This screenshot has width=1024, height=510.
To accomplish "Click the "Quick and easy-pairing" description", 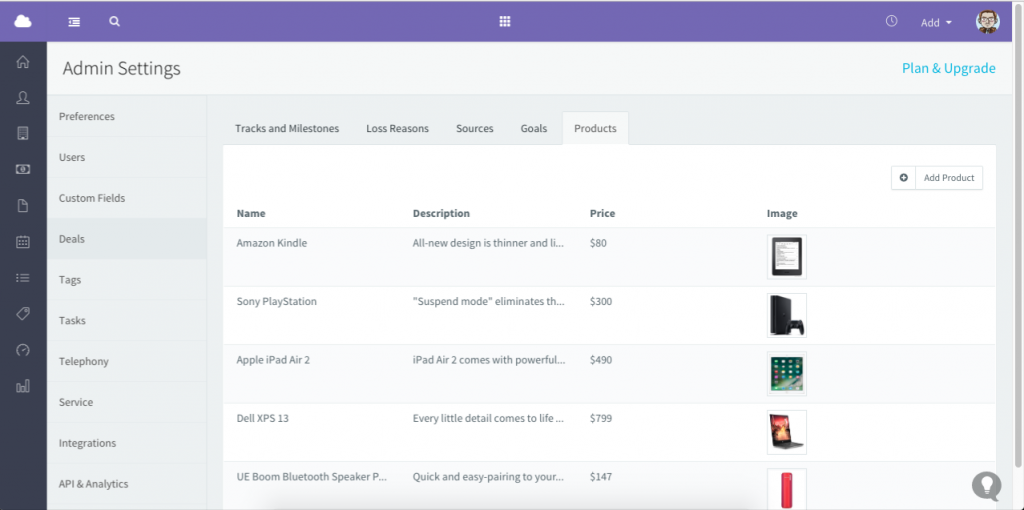I will click(x=488, y=477).
